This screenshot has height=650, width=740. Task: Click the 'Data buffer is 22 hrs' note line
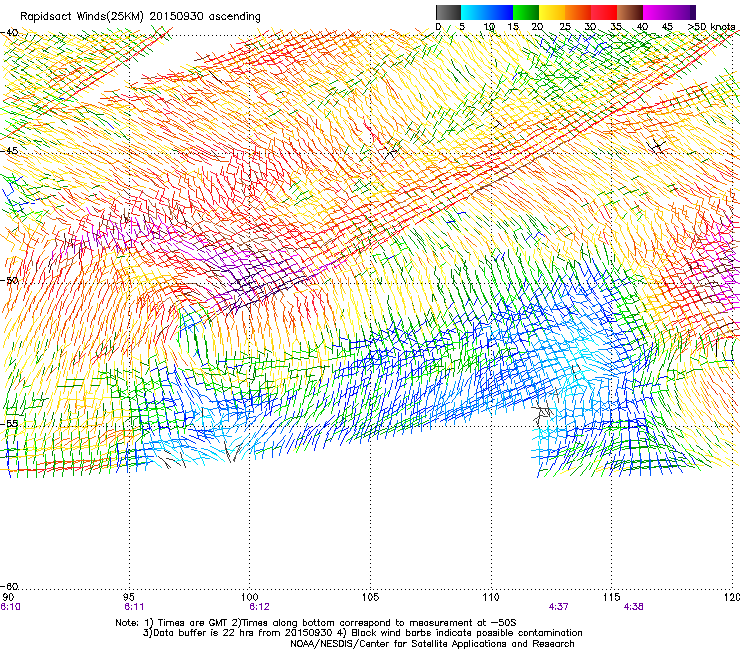tap(362, 633)
